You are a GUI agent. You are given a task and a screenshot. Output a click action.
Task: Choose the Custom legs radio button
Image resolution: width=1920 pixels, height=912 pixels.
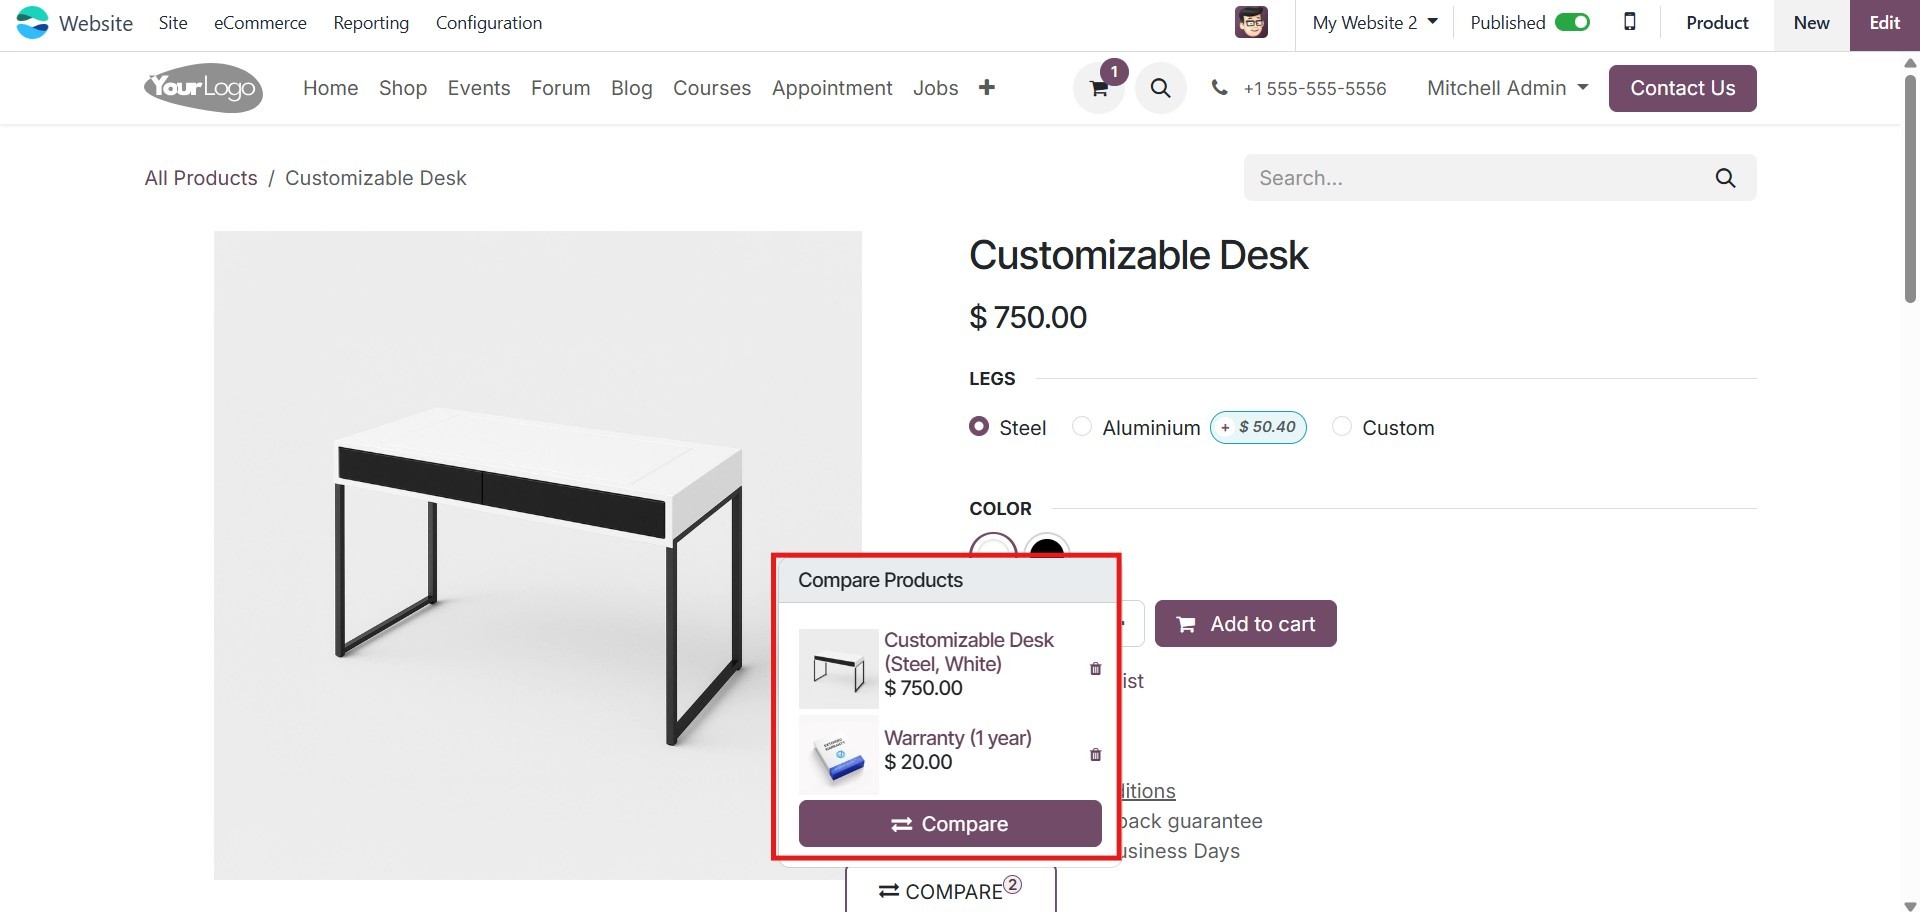click(x=1342, y=427)
